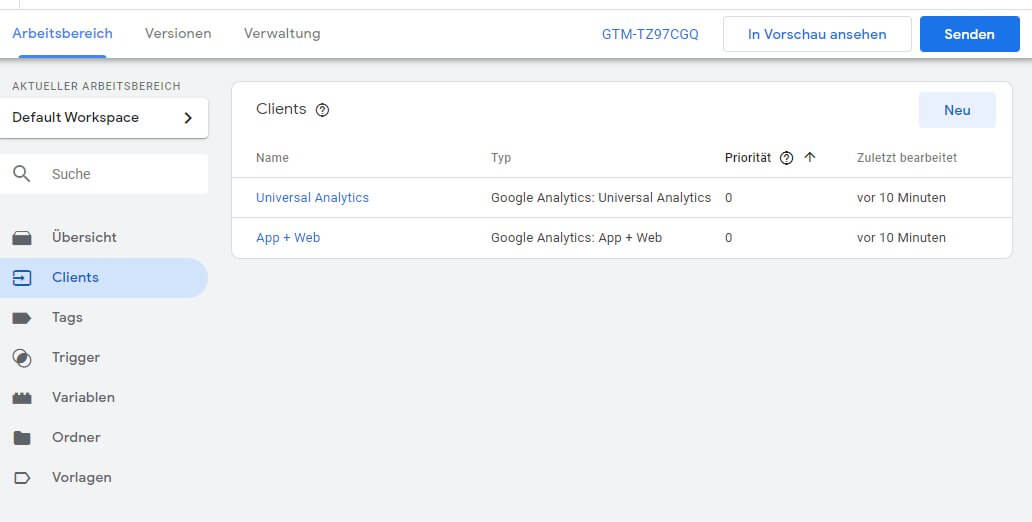Click the Neu button

tap(957, 110)
